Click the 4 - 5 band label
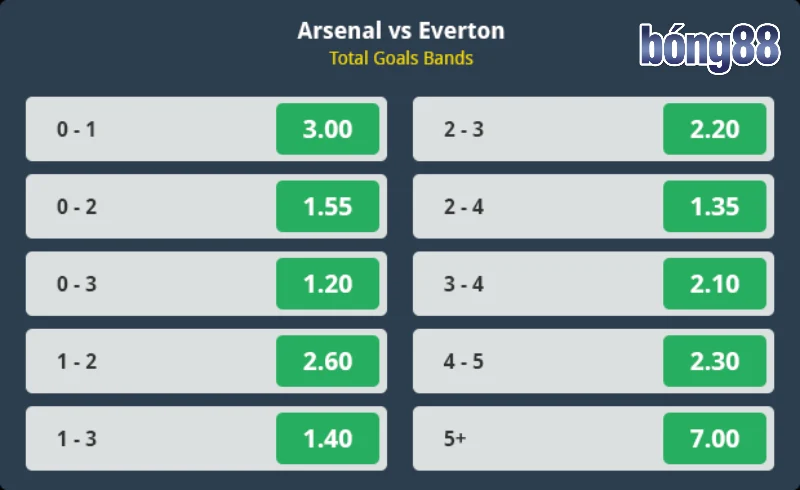This screenshot has width=800, height=490. point(464,361)
